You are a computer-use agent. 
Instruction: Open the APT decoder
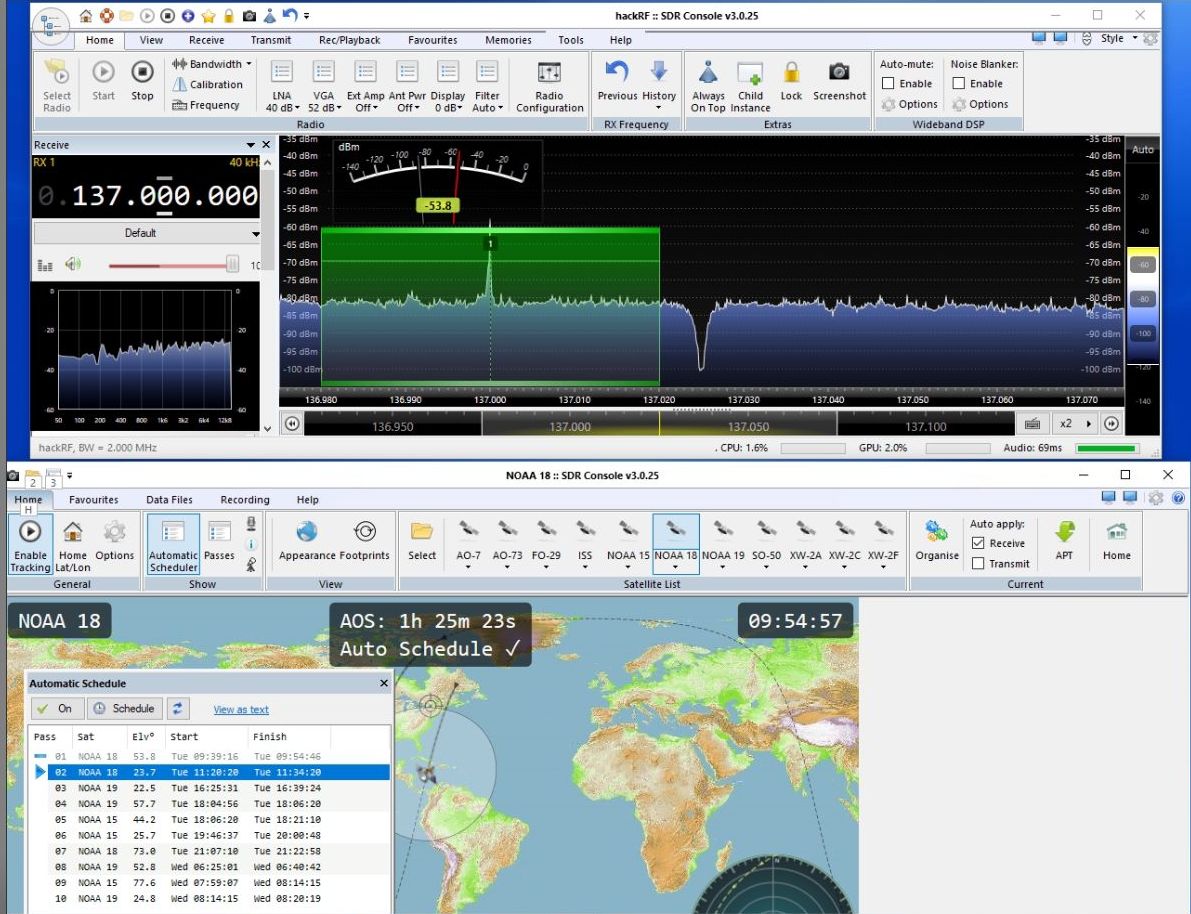[1064, 532]
